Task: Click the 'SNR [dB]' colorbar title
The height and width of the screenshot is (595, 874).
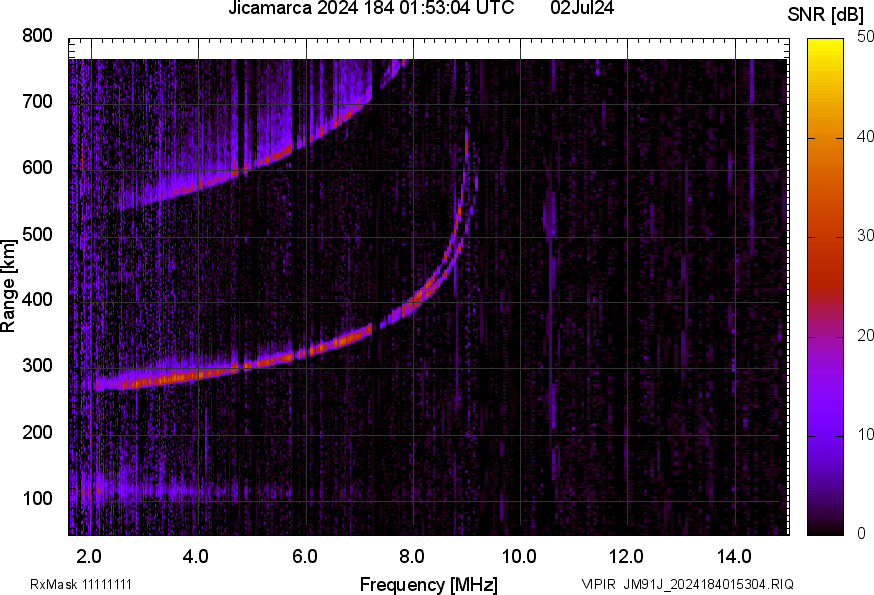Action: [826, 15]
